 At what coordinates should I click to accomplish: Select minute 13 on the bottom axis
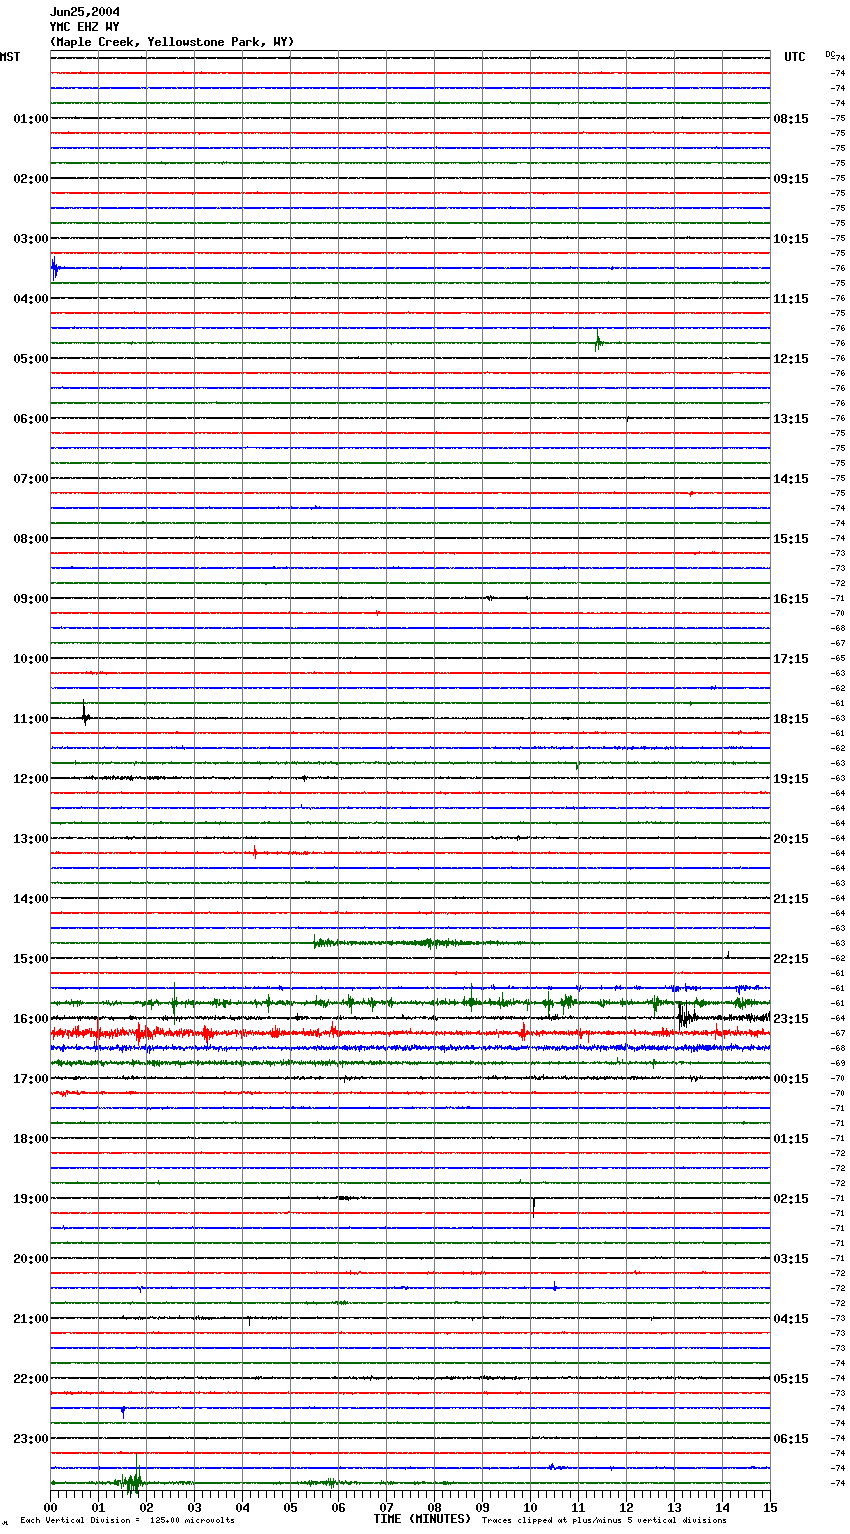coord(674,1506)
